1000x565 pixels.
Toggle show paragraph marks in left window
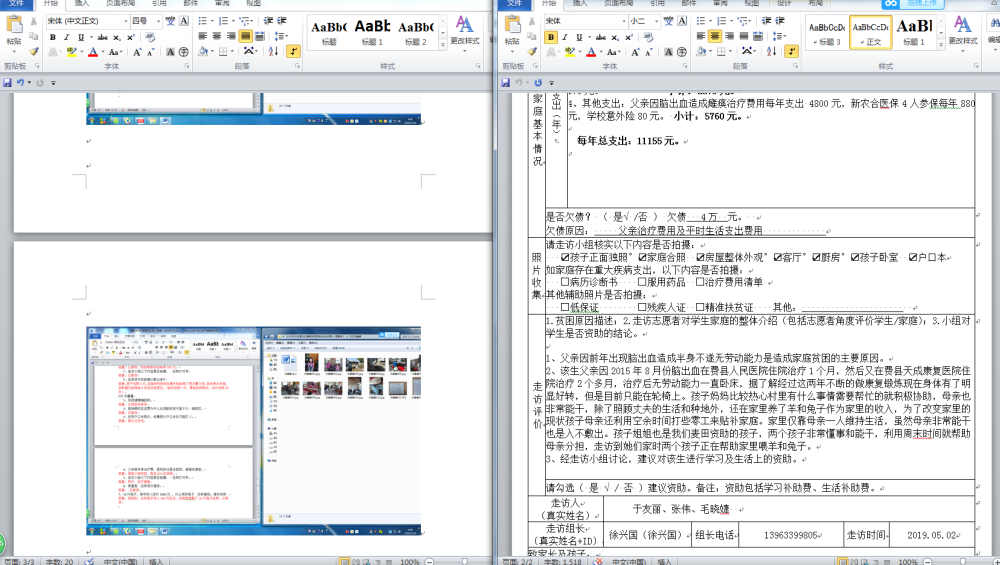pos(293,52)
